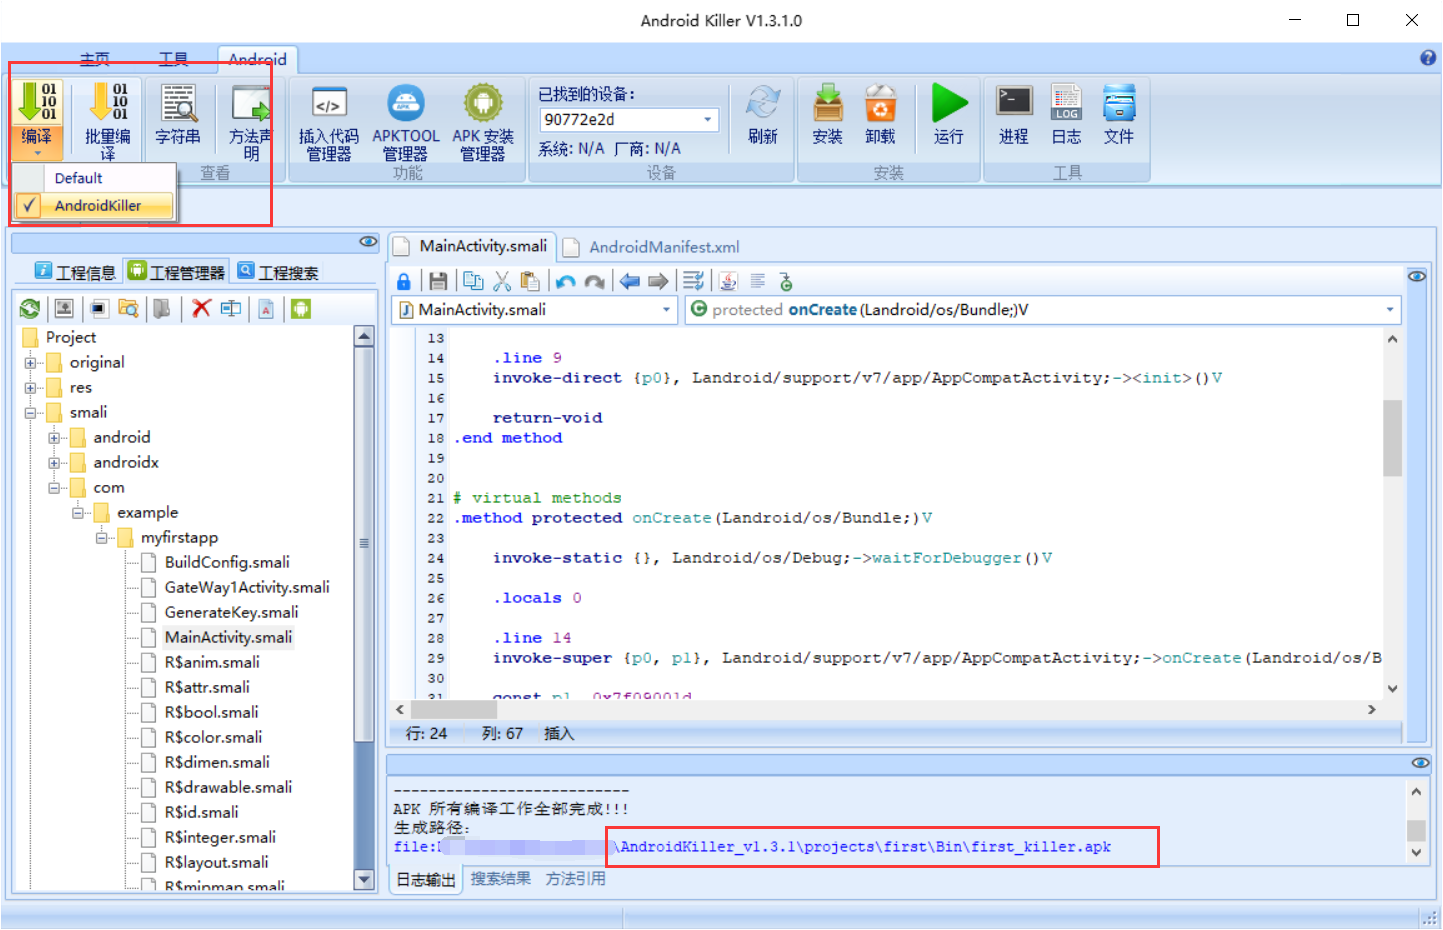Select the Default compile option
The width and height of the screenshot is (1443, 930).
coord(96,178)
